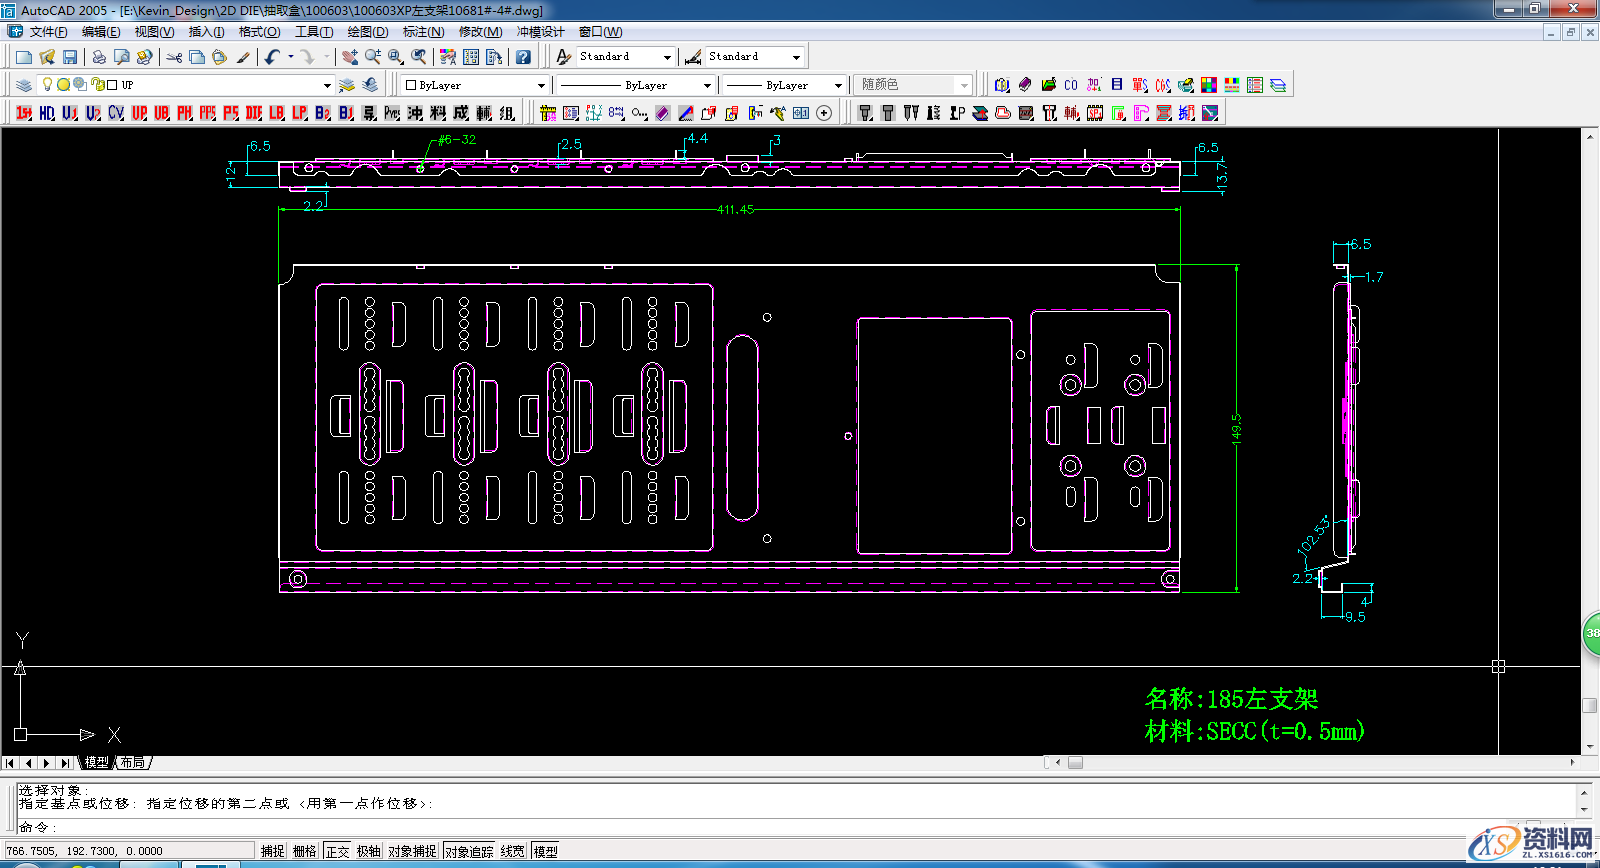Toggle 栅格 grid display button
Viewport: 1600px width, 868px height.
[304, 851]
